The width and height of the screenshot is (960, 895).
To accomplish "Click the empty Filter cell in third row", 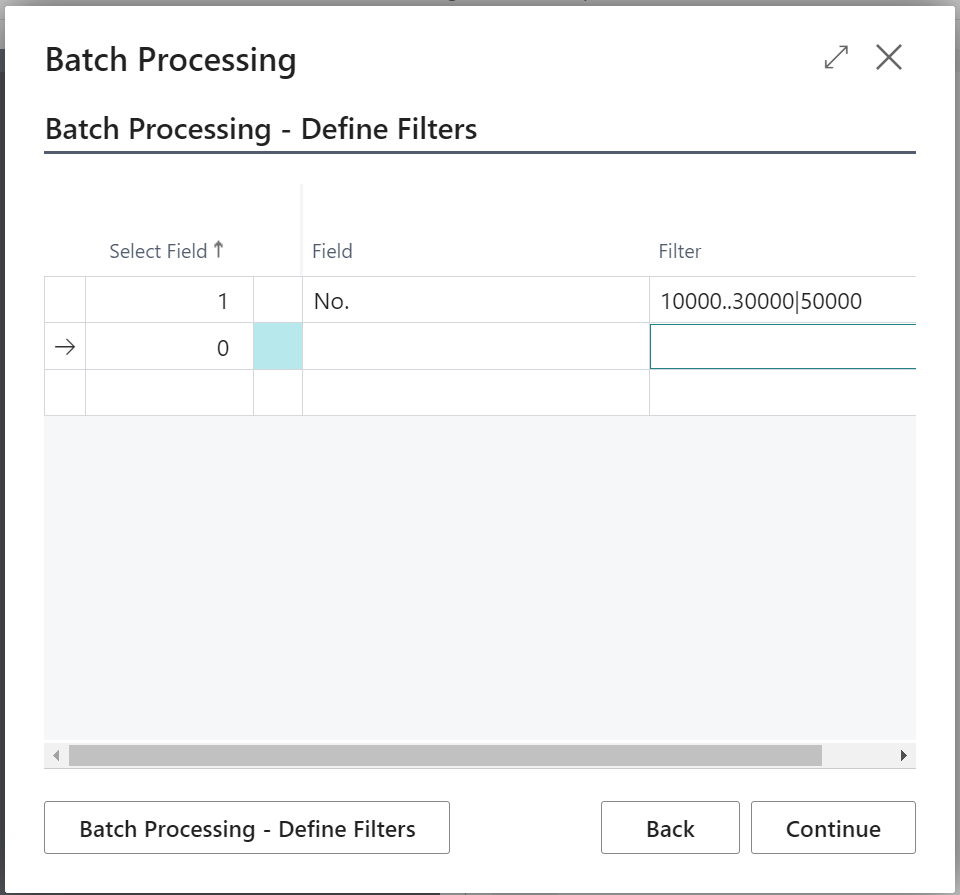I will pos(782,393).
